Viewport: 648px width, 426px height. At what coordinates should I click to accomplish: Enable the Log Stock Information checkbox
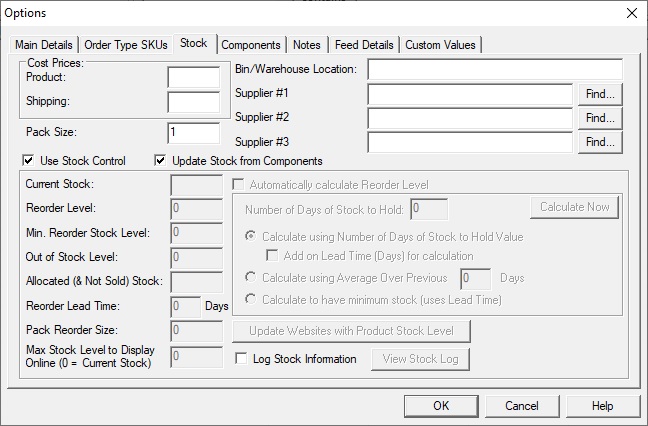coord(241,358)
